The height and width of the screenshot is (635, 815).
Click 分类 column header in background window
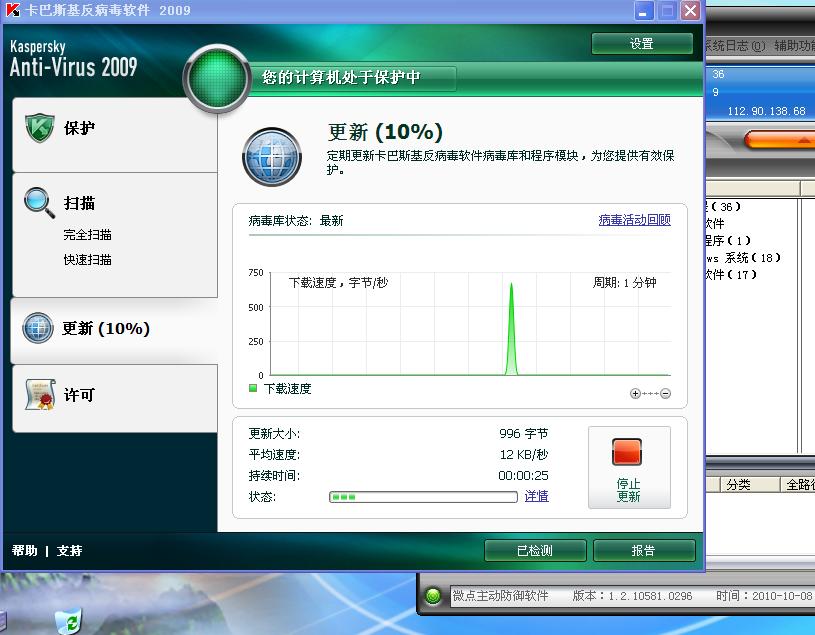coord(750,485)
